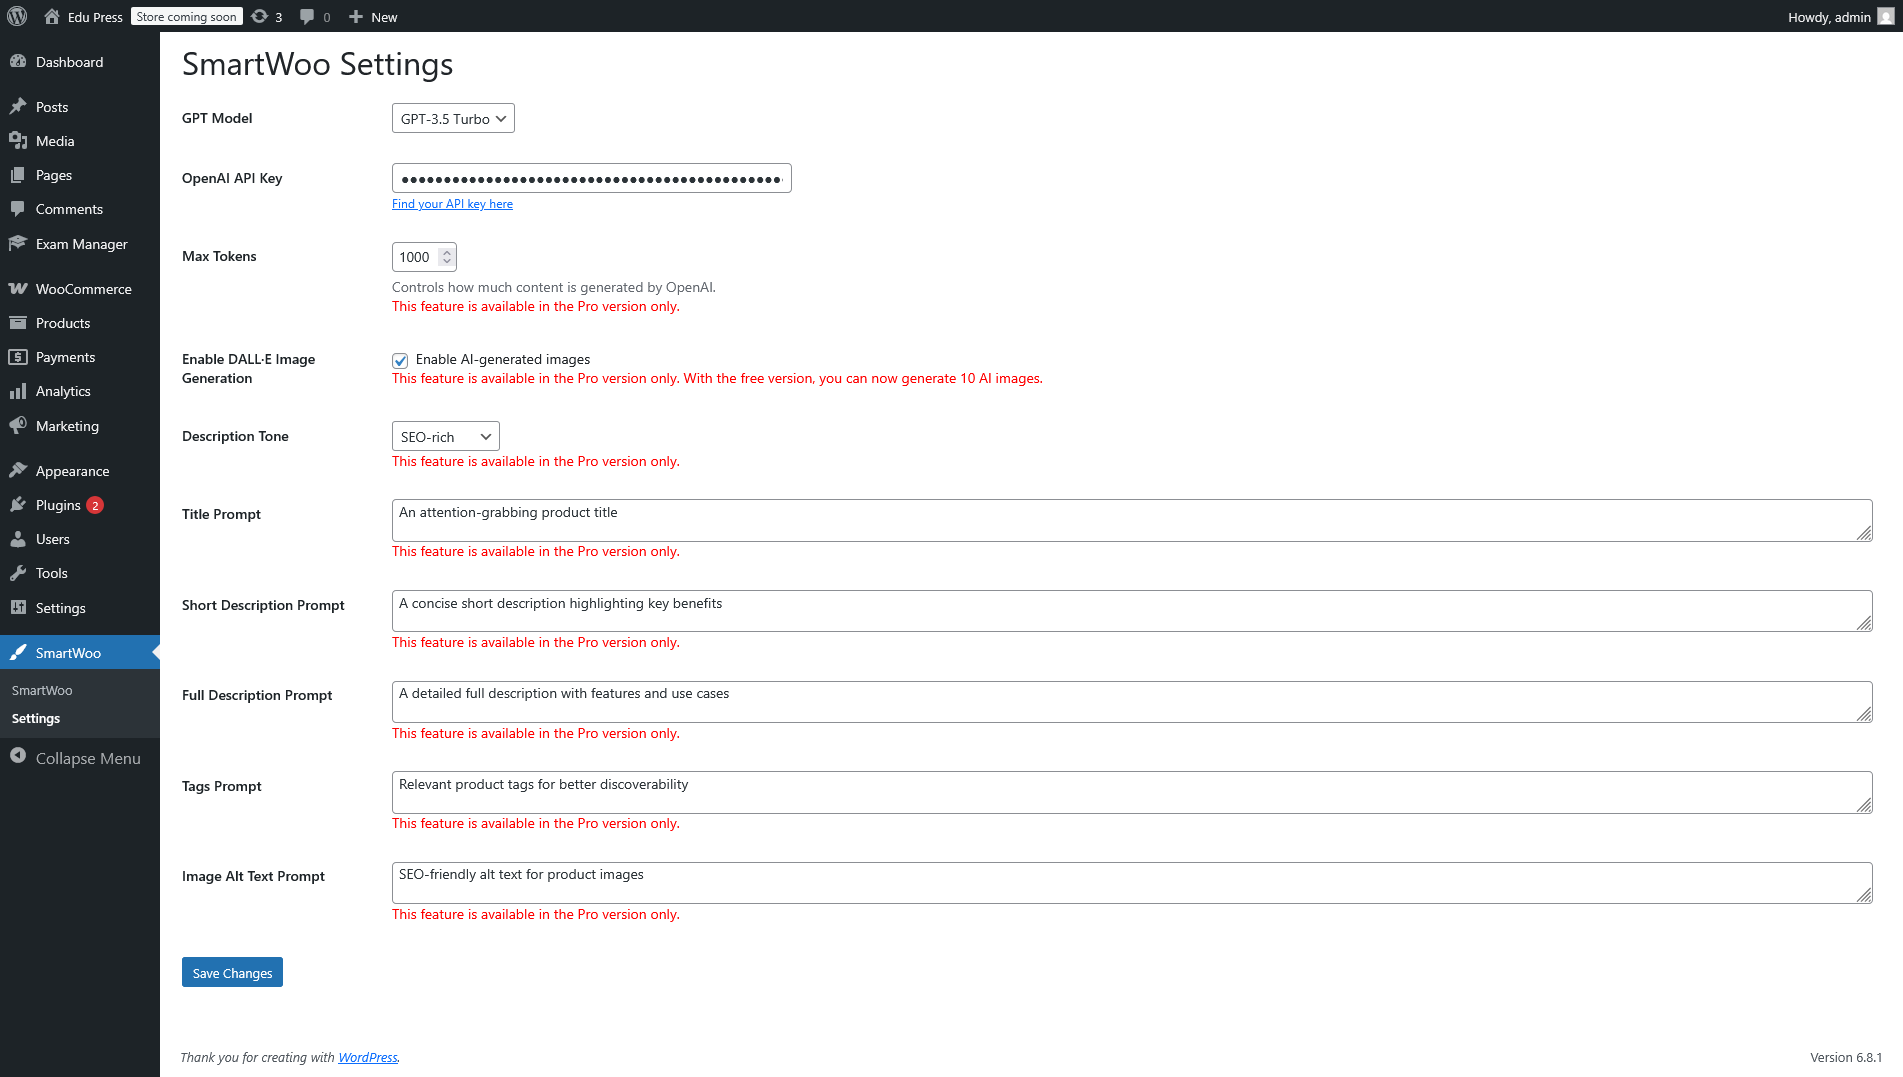
Task: Click the Short Description Prompt textarea
Action: pos(1132,611)
